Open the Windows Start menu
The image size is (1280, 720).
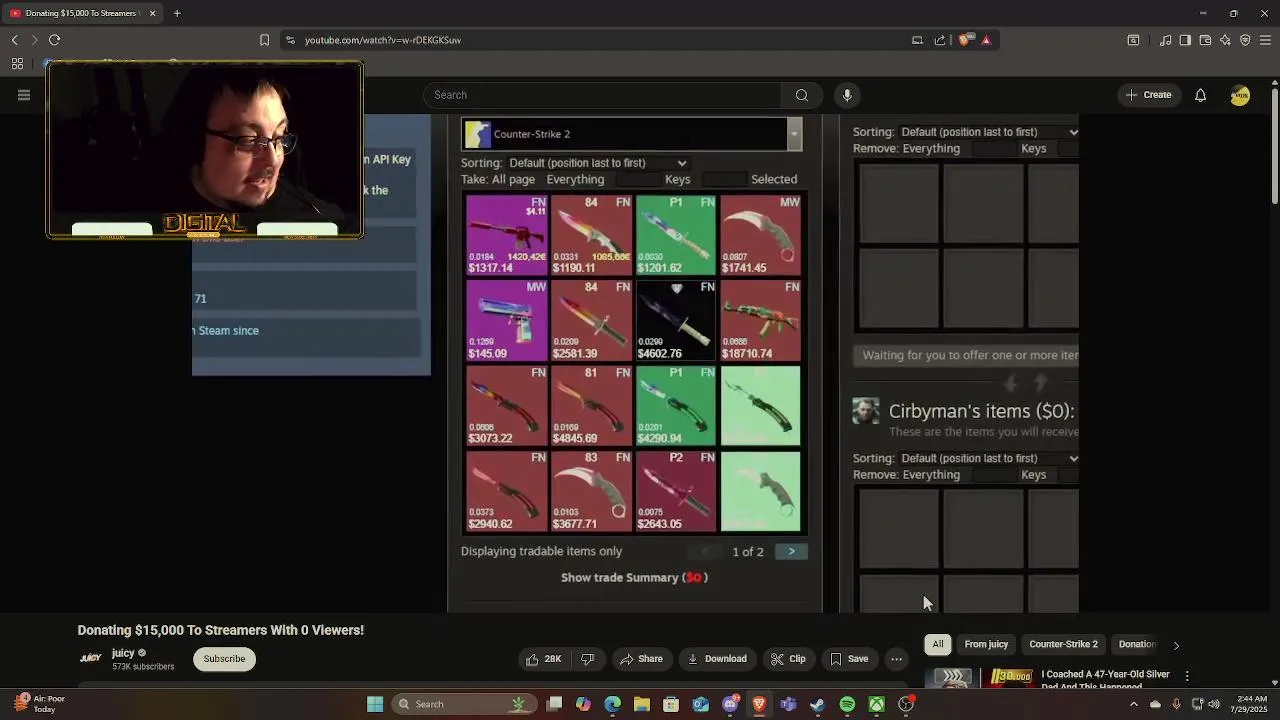[375, 704]
